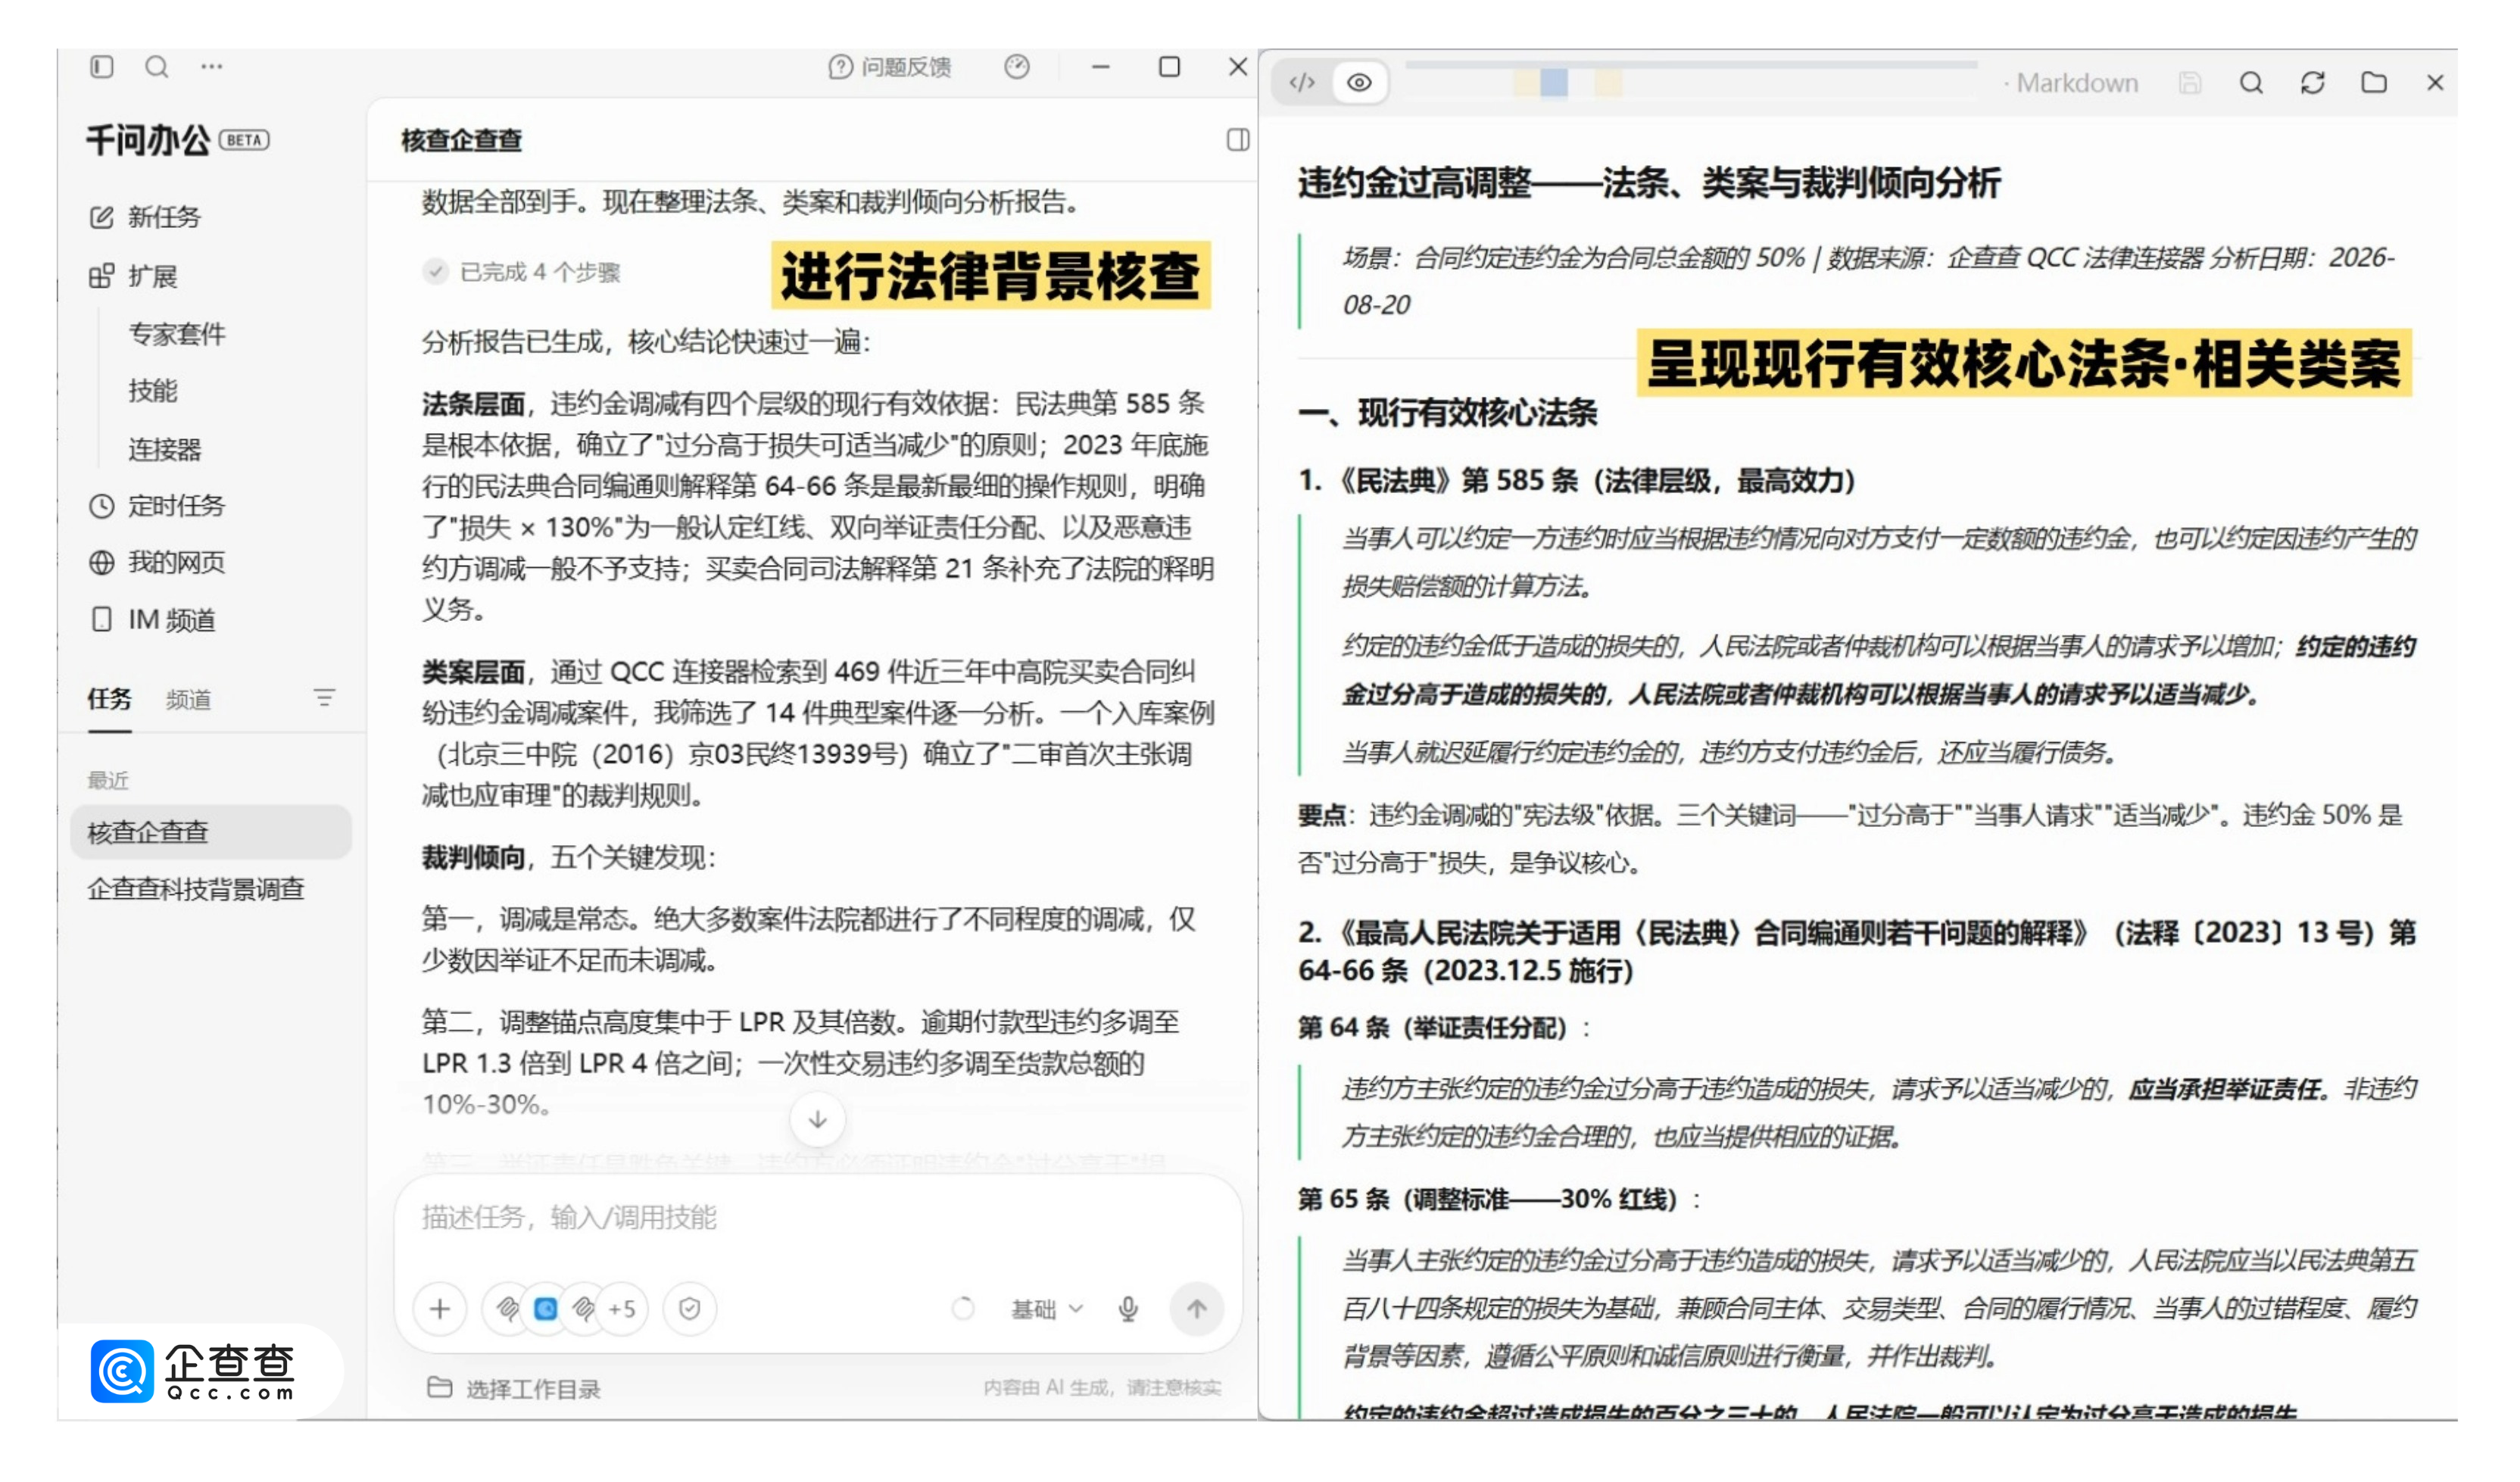Select the 核查企查查 recent task
Image resolution: width=2520 pixels, height=1482 pixels.
[211, 832]
